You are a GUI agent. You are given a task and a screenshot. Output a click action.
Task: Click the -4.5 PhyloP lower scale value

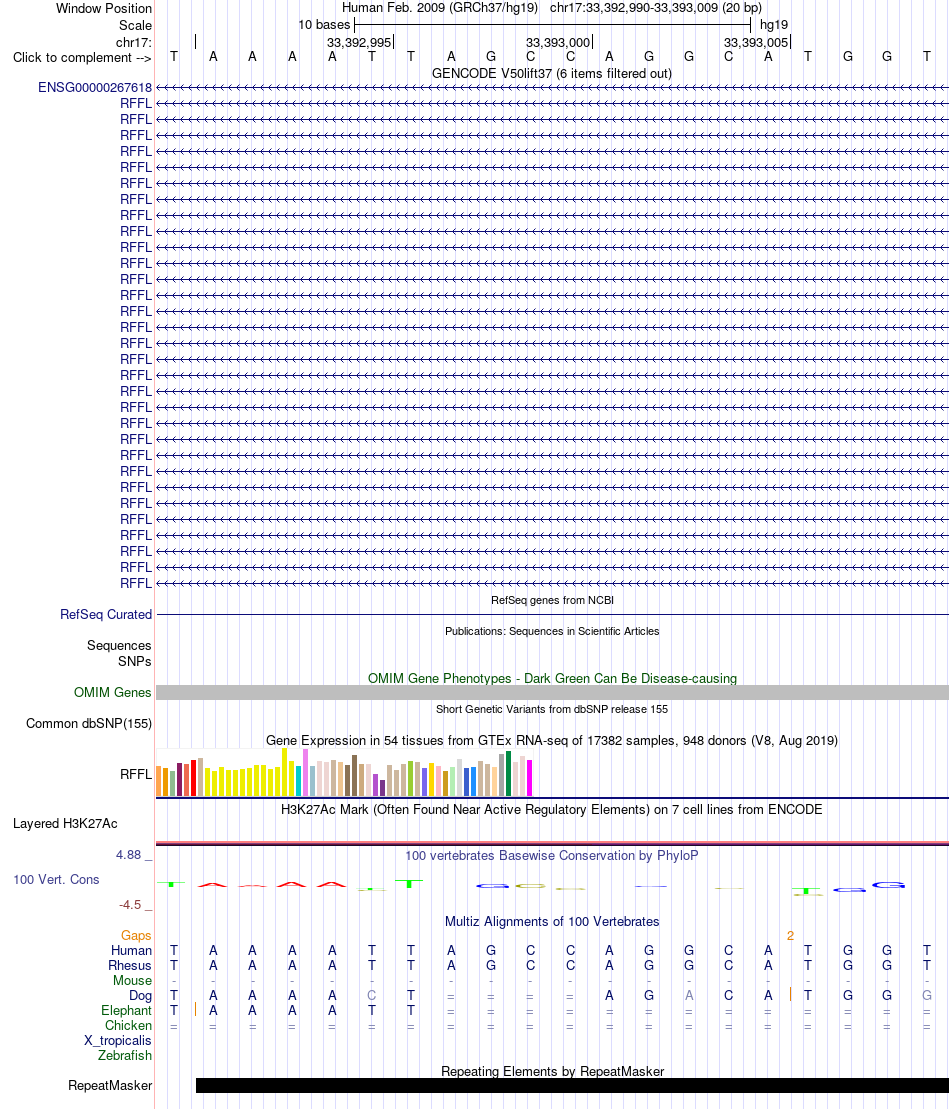pyautogui.click(x=130, y=905)
